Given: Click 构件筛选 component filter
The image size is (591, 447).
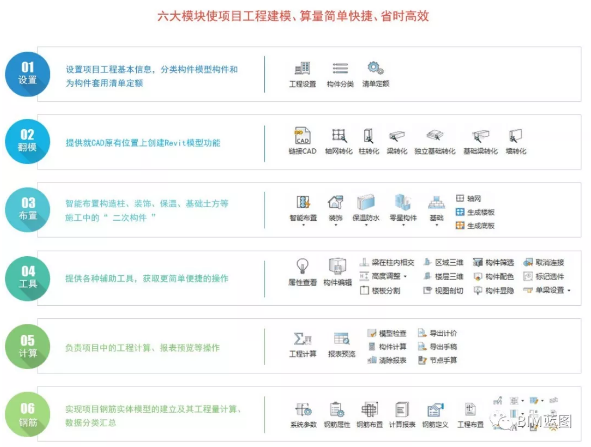Looking at the screenshot, I should [x=494, y=262].
